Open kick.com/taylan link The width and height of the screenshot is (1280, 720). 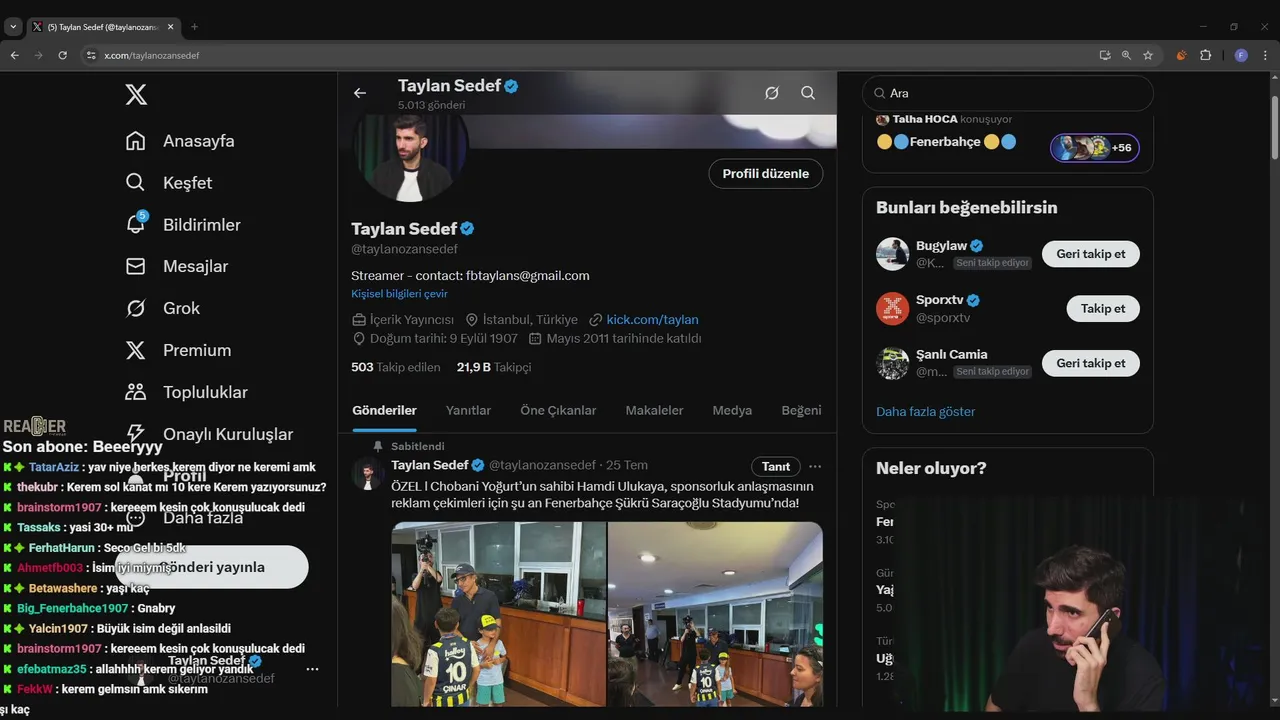(x=652, y=320)
